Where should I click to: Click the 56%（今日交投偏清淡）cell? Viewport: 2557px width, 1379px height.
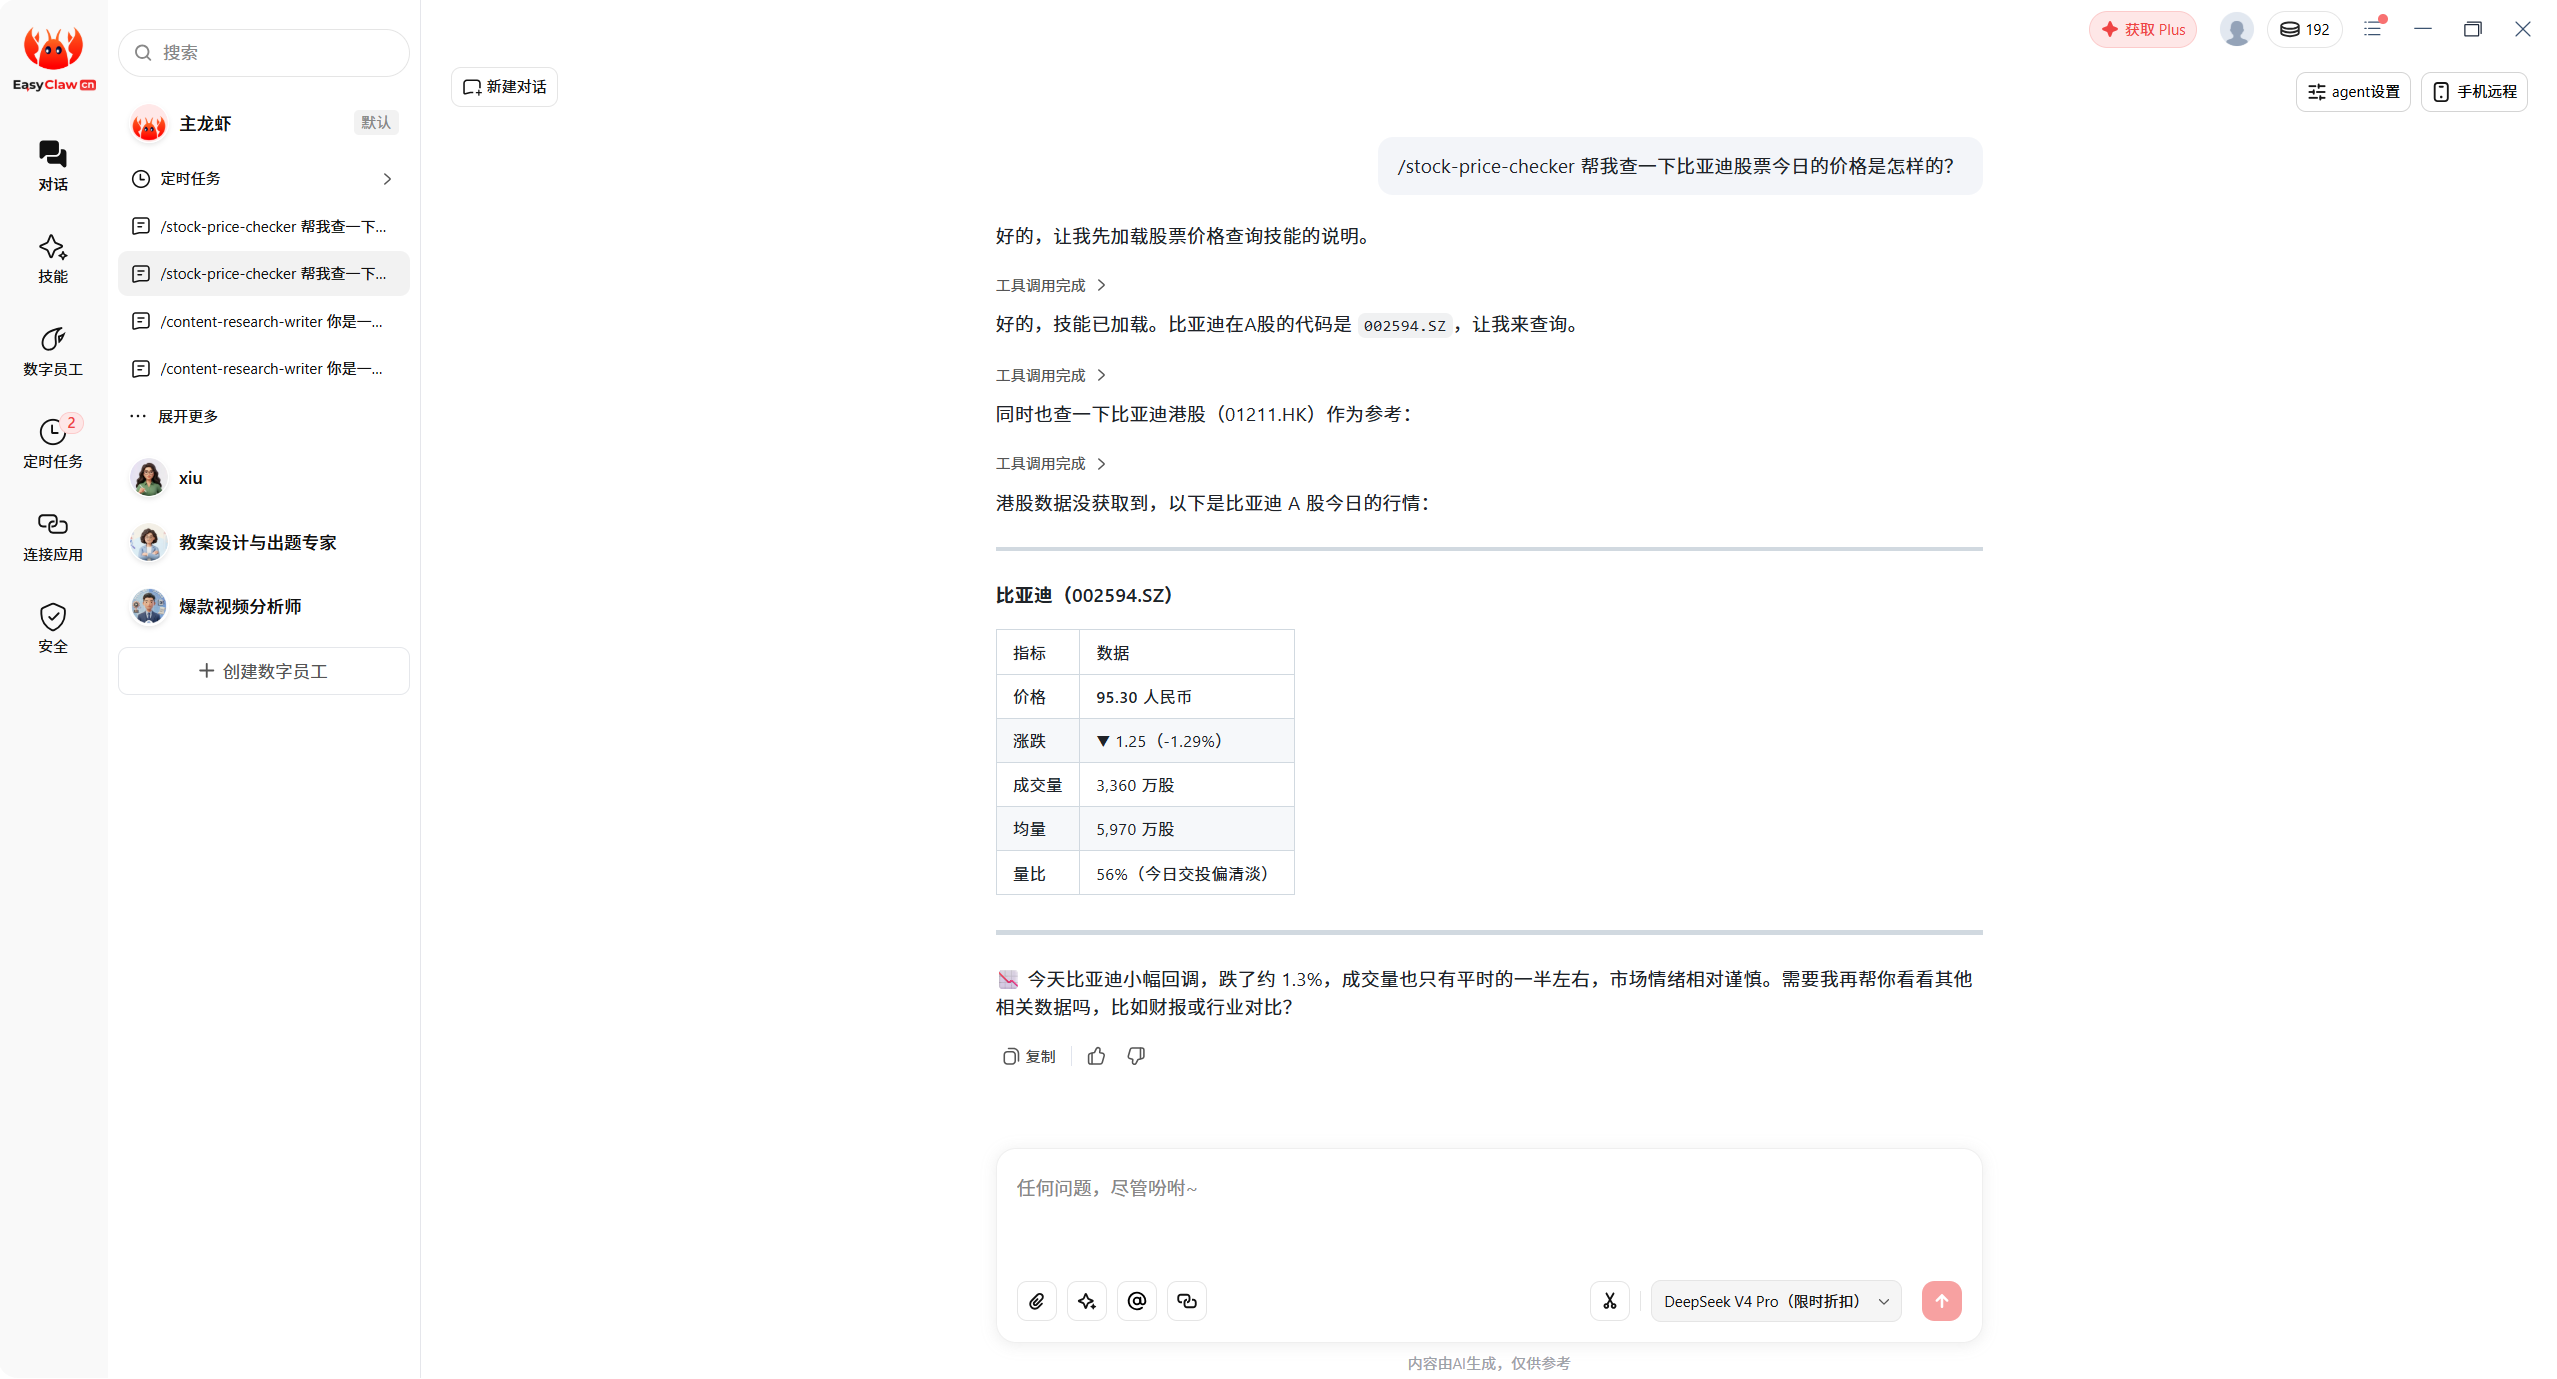(1186, 873)
